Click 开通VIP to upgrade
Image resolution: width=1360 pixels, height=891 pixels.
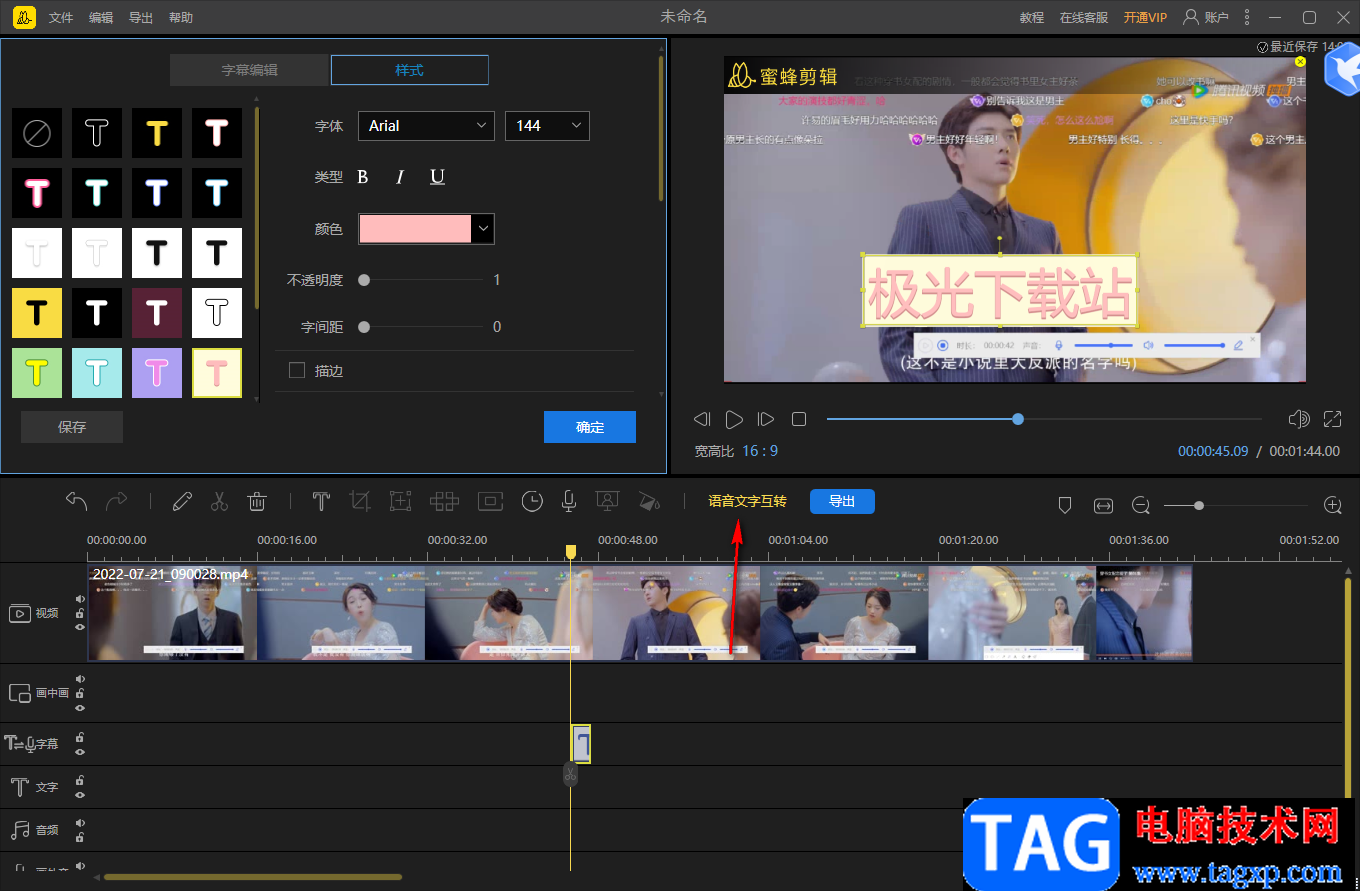click(x=1145, y=18)
